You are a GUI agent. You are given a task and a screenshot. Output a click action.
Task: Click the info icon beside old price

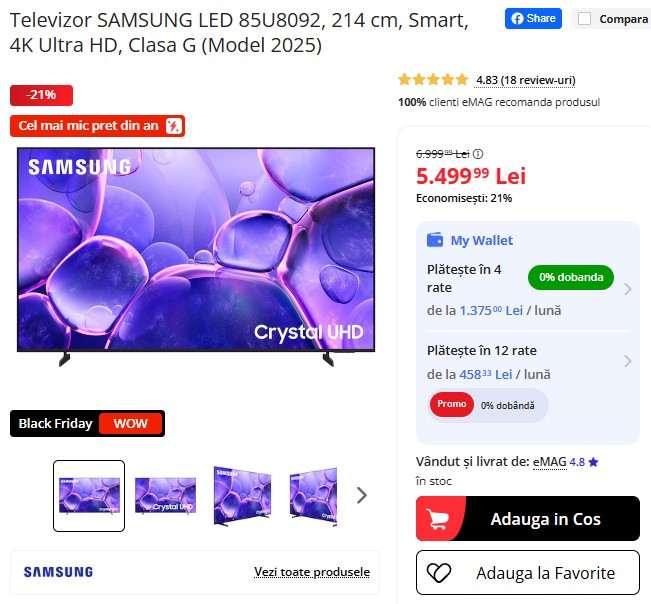[x=478, y=154]
